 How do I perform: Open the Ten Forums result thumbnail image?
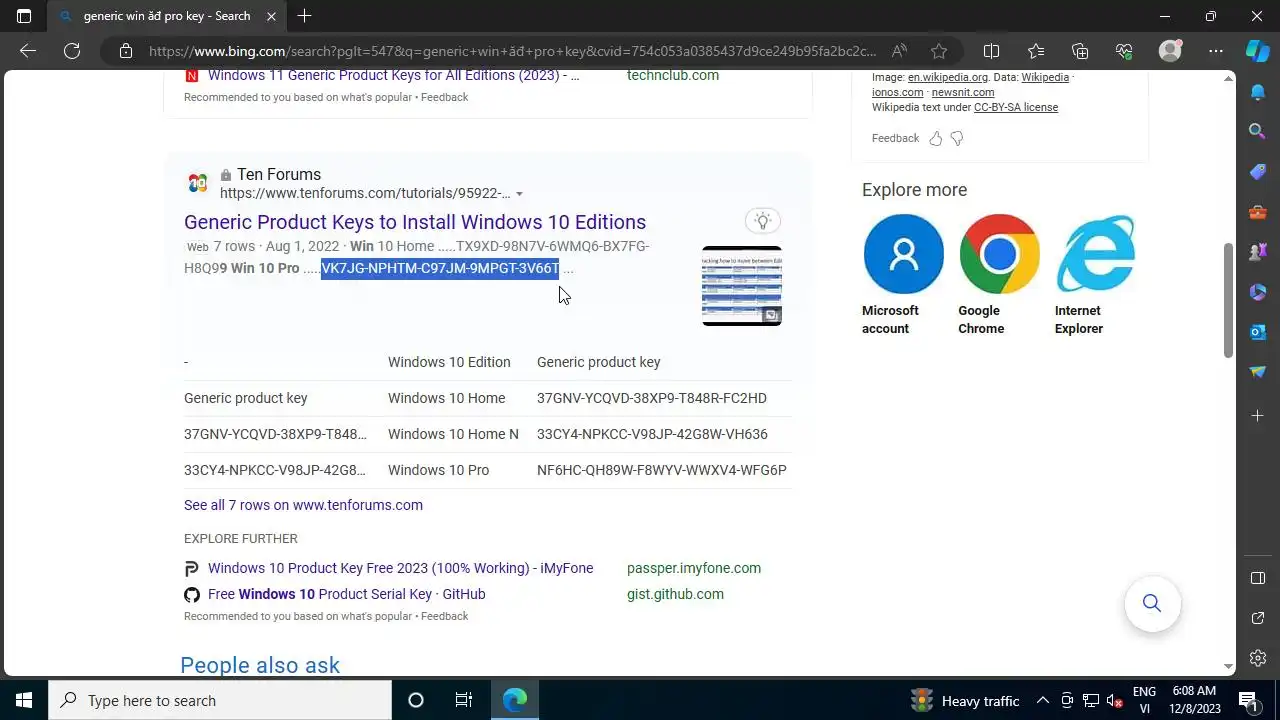click(x=742, y=286)
